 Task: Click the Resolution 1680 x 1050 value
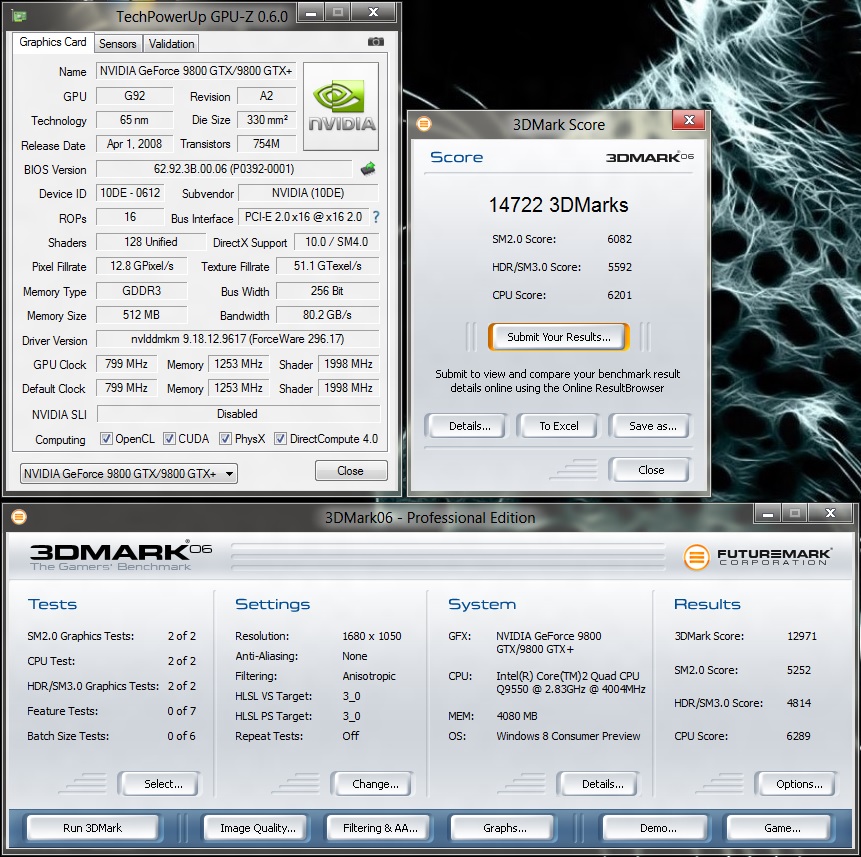pos(372,636)
